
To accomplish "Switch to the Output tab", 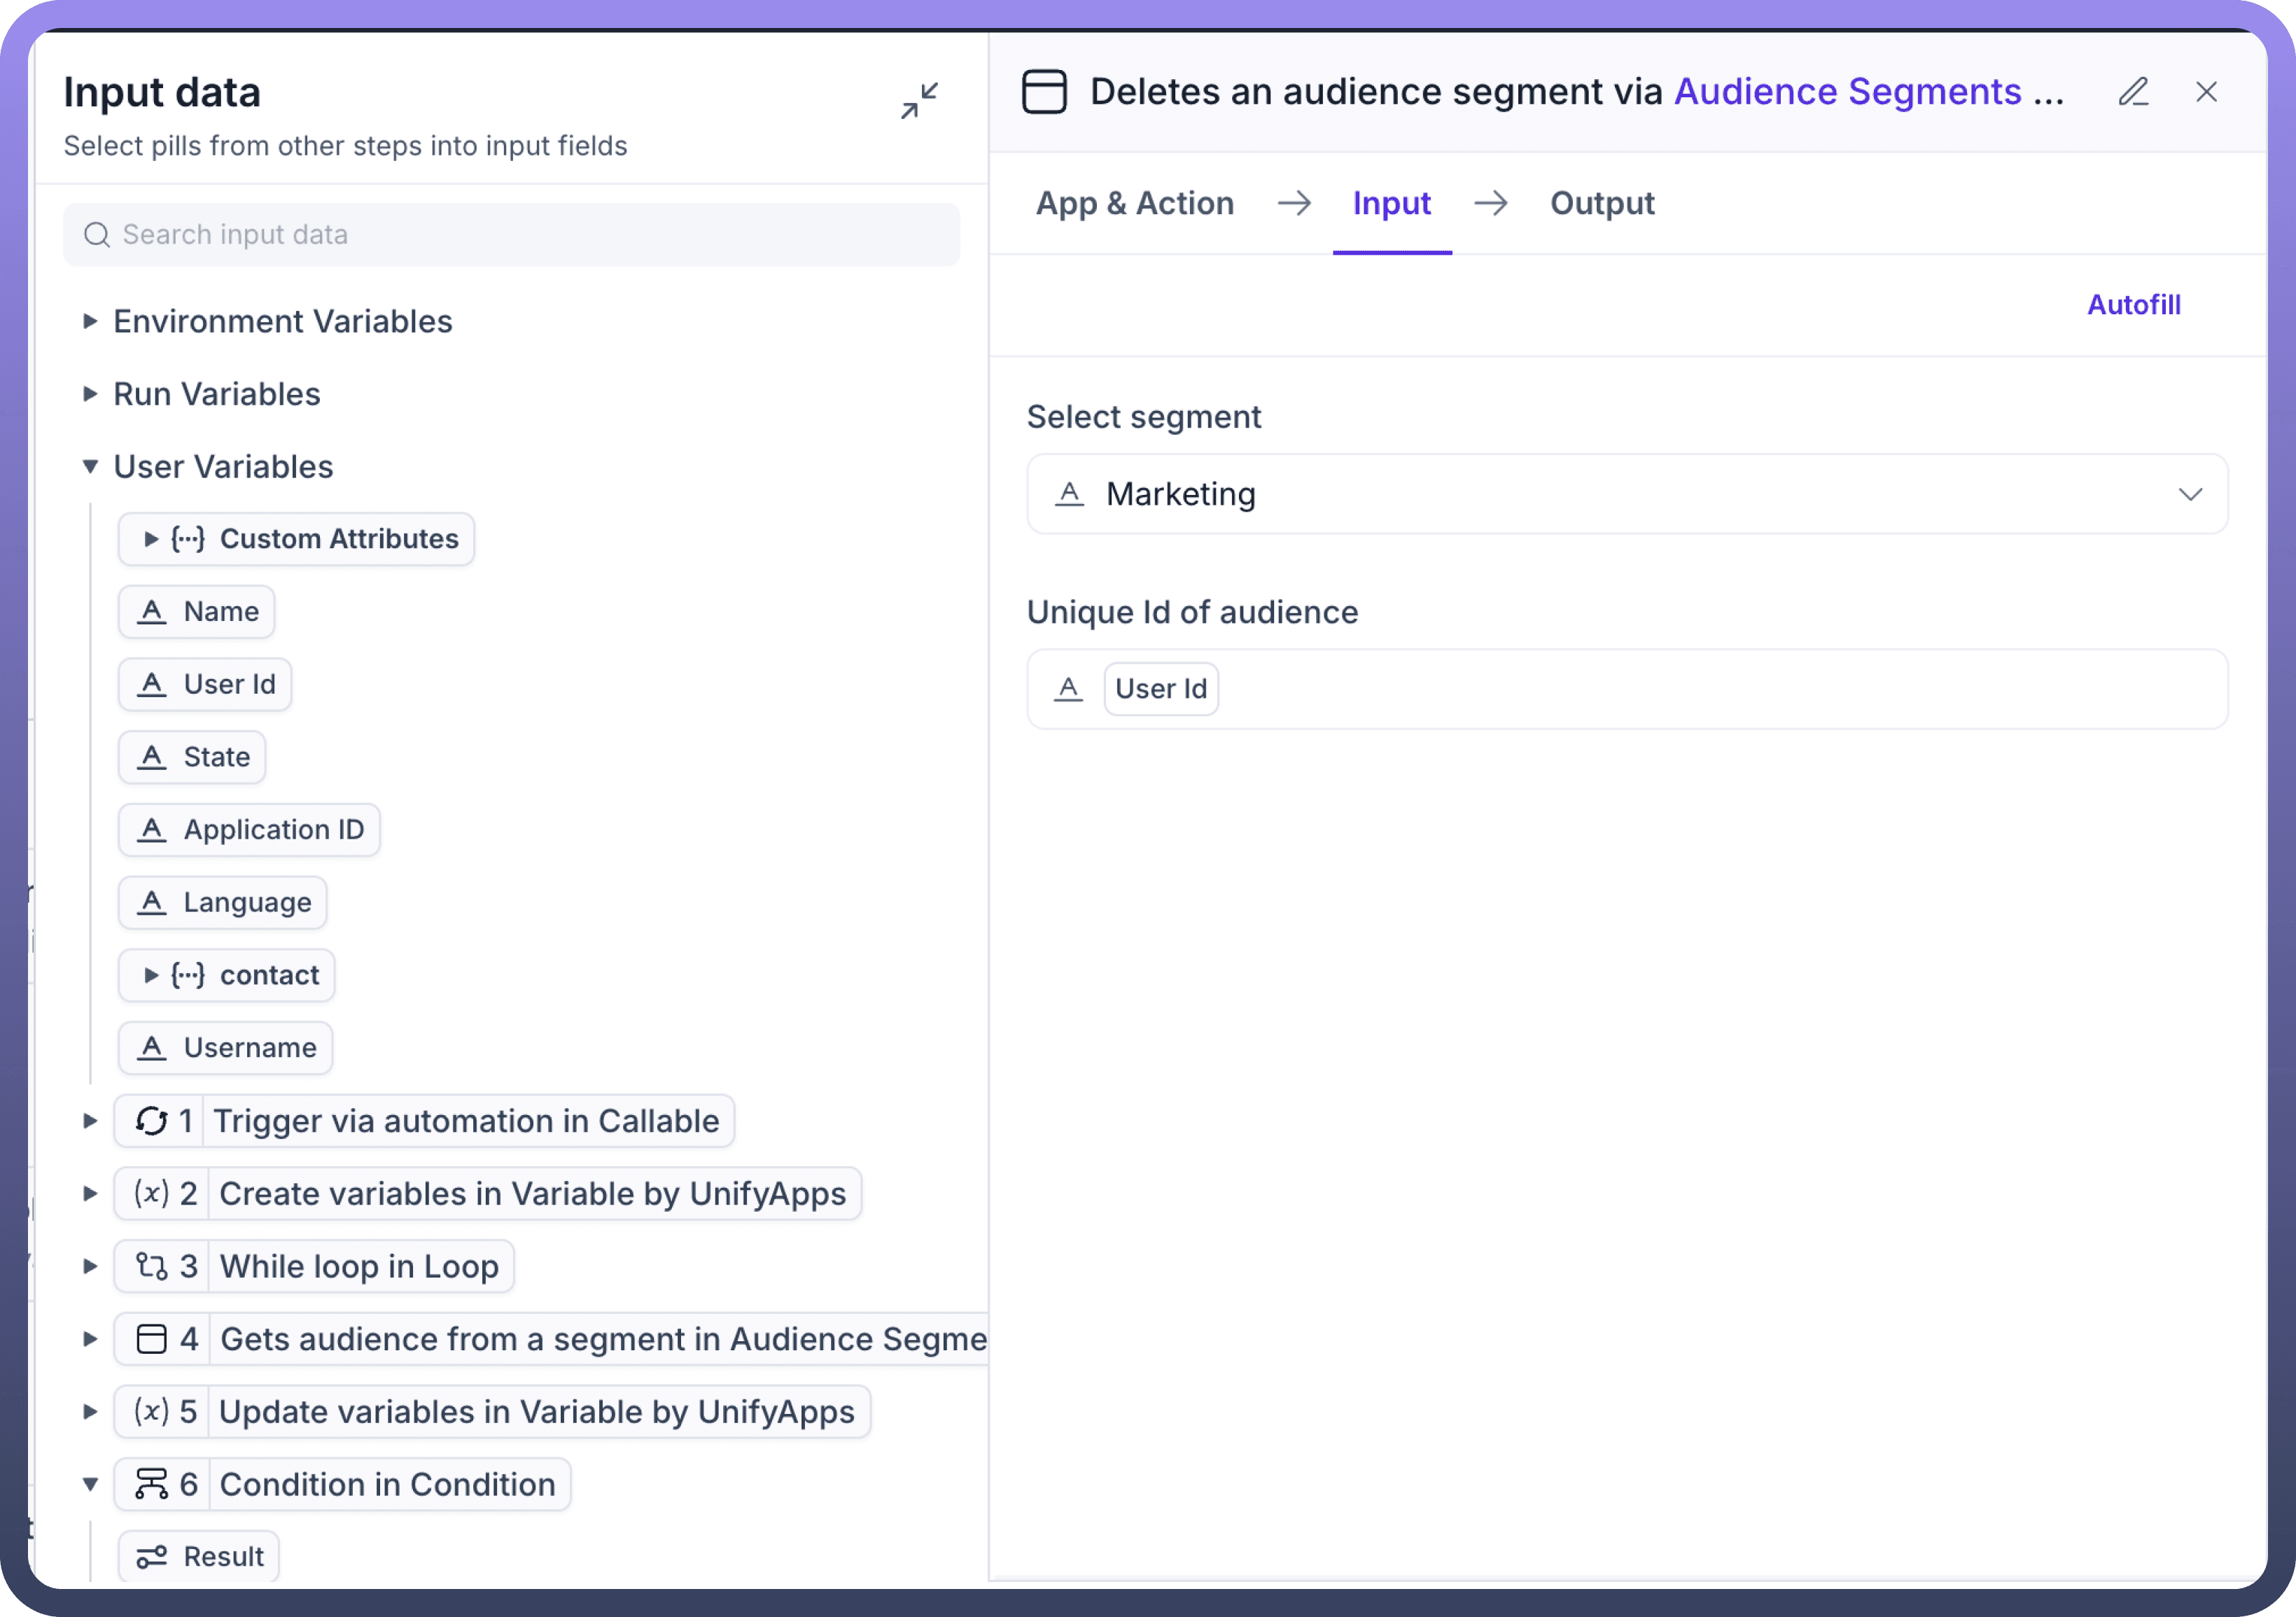I will pyautogui.click(x=1601, y=204).
